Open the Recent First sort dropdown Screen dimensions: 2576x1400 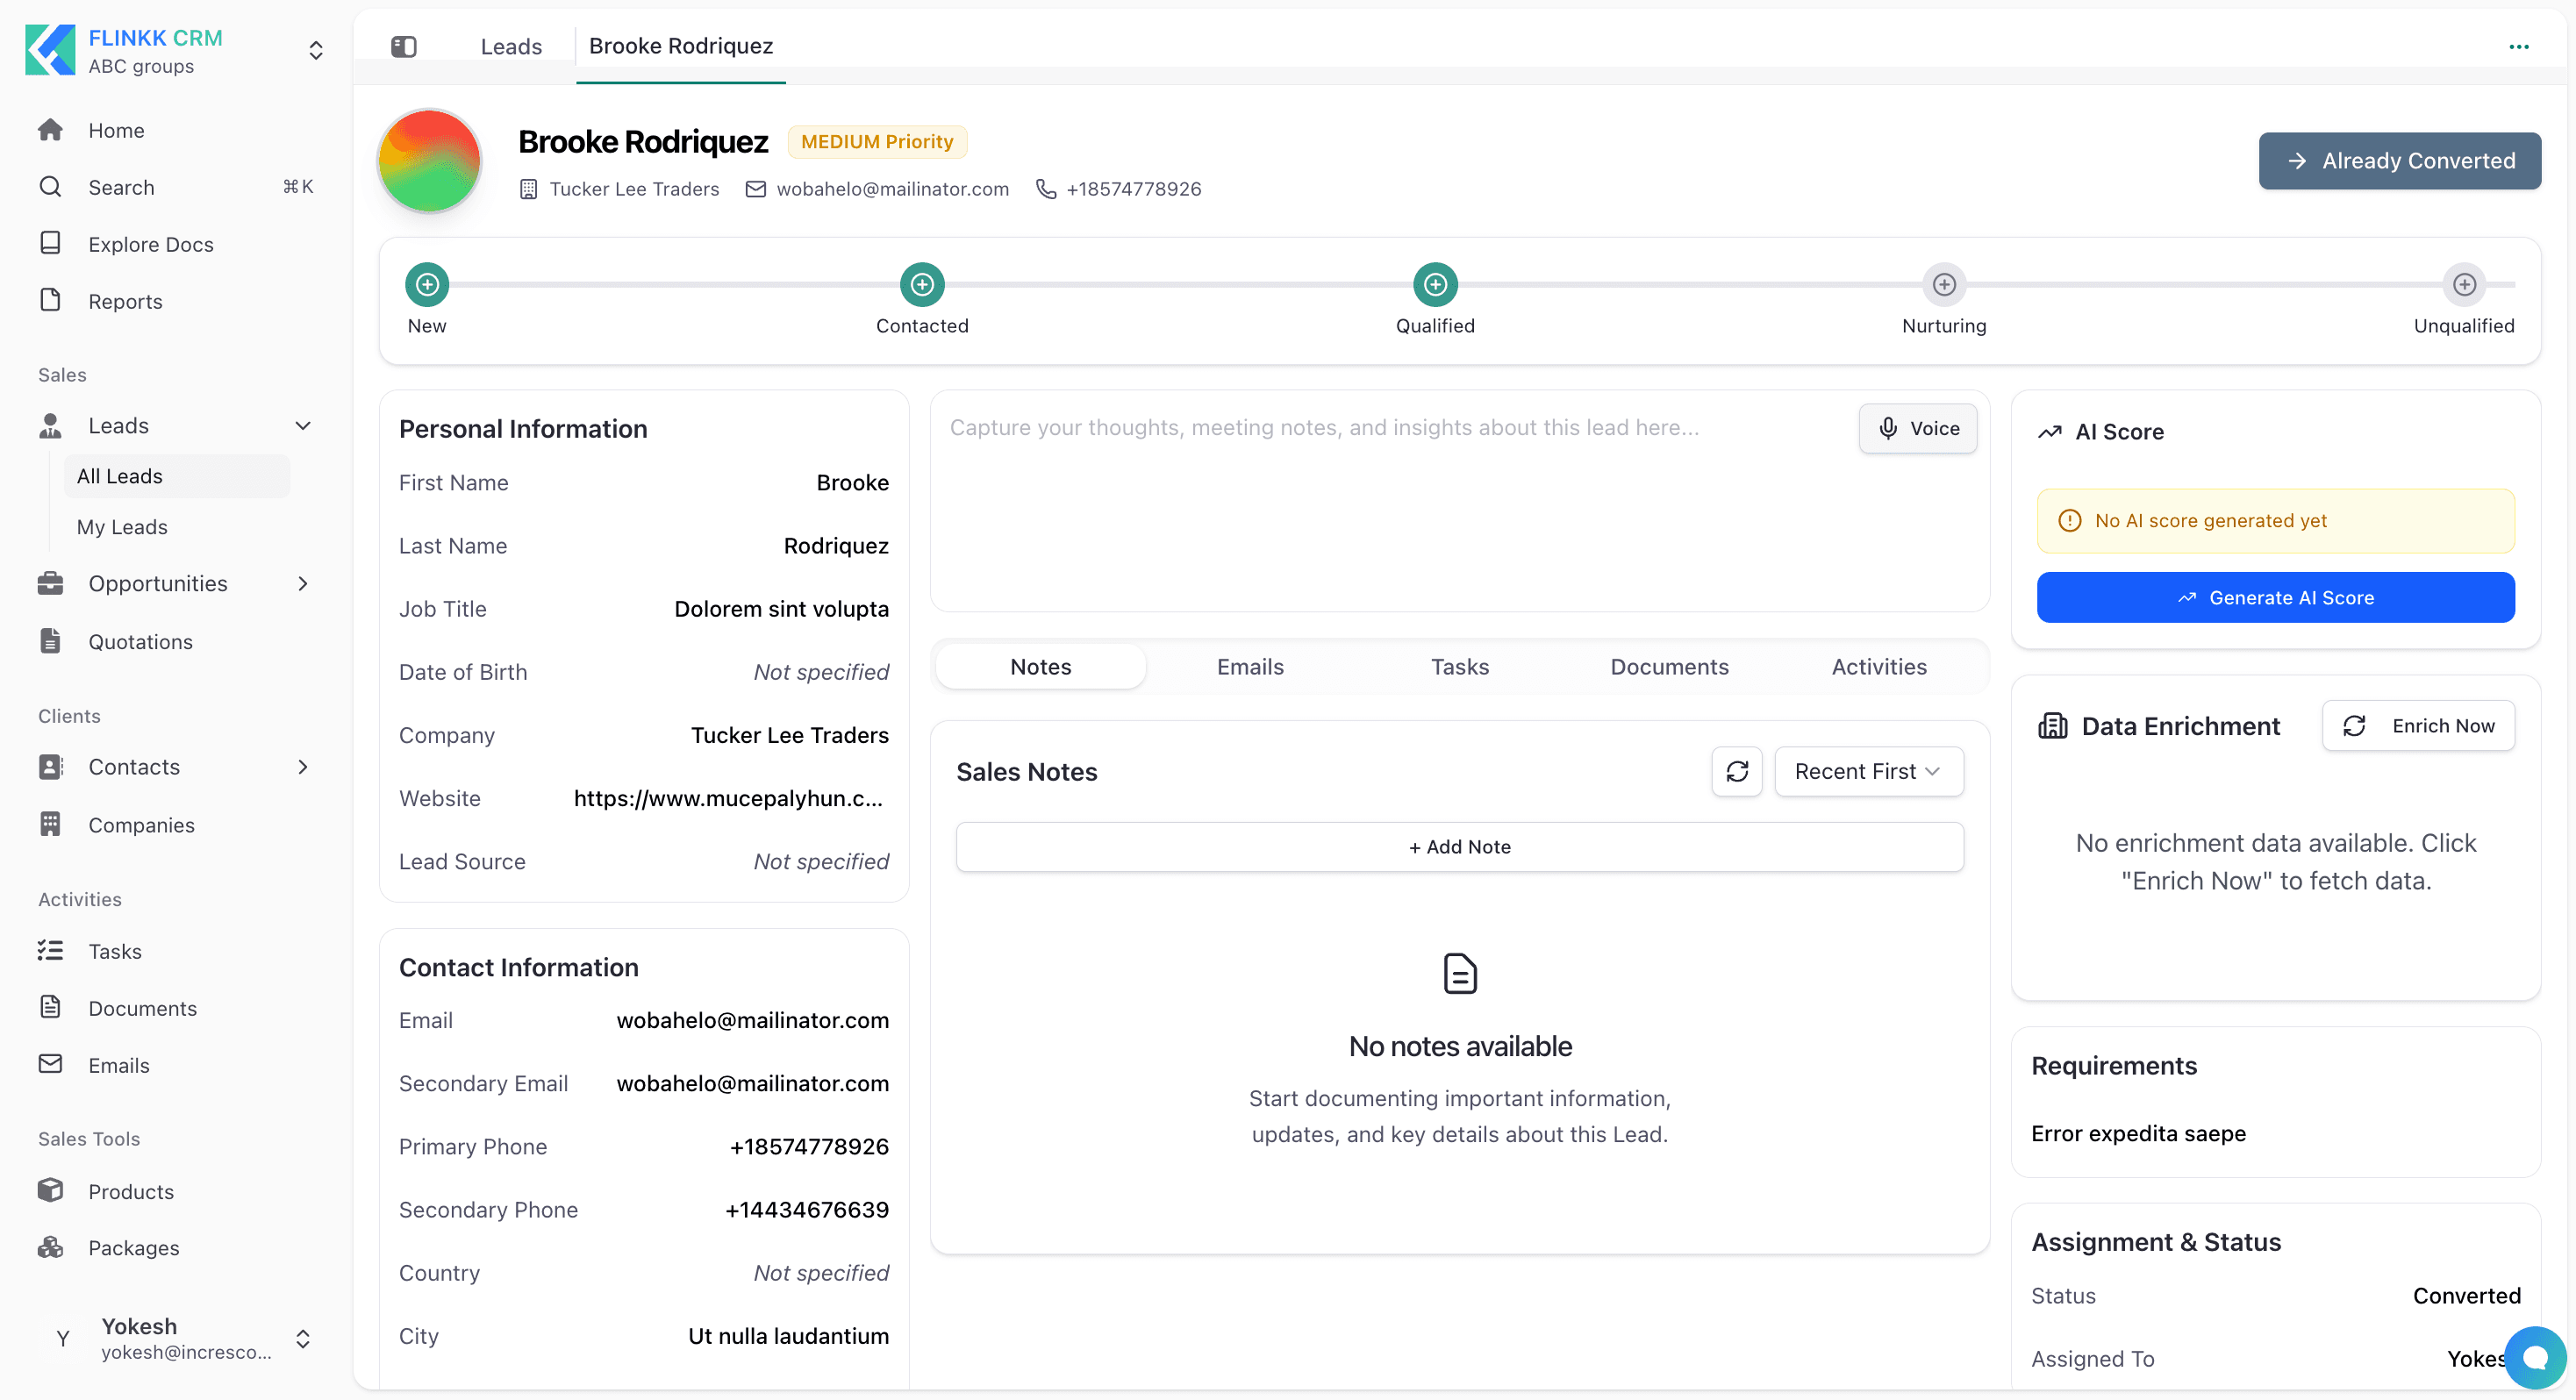[x=1869, y=771]
